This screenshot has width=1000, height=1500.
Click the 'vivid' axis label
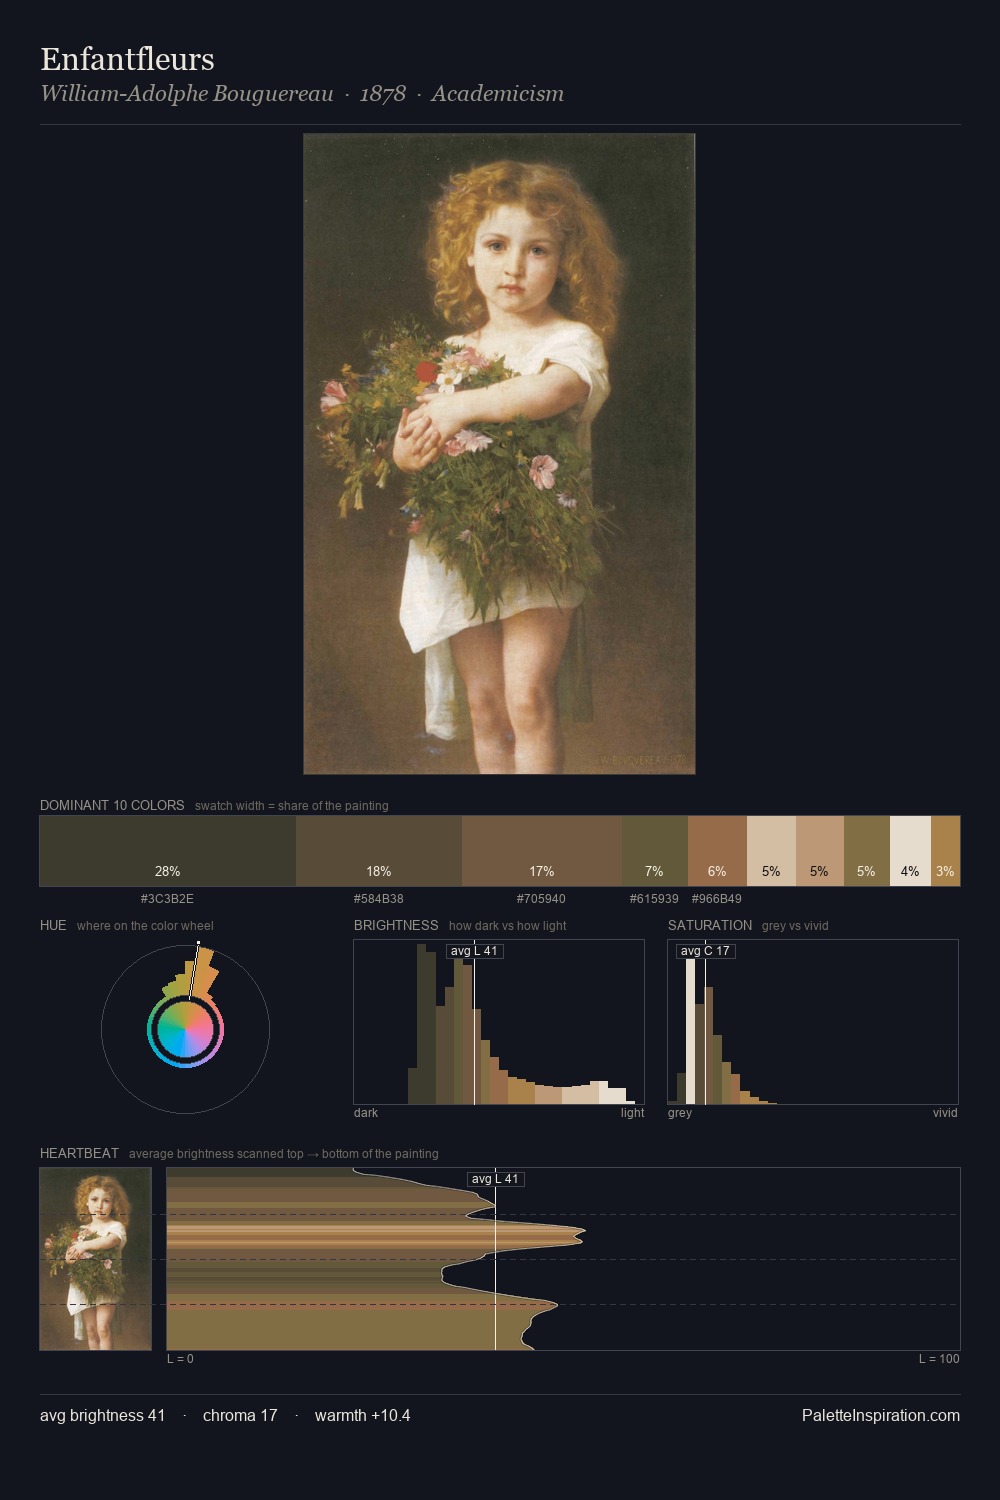[945, 1113]
